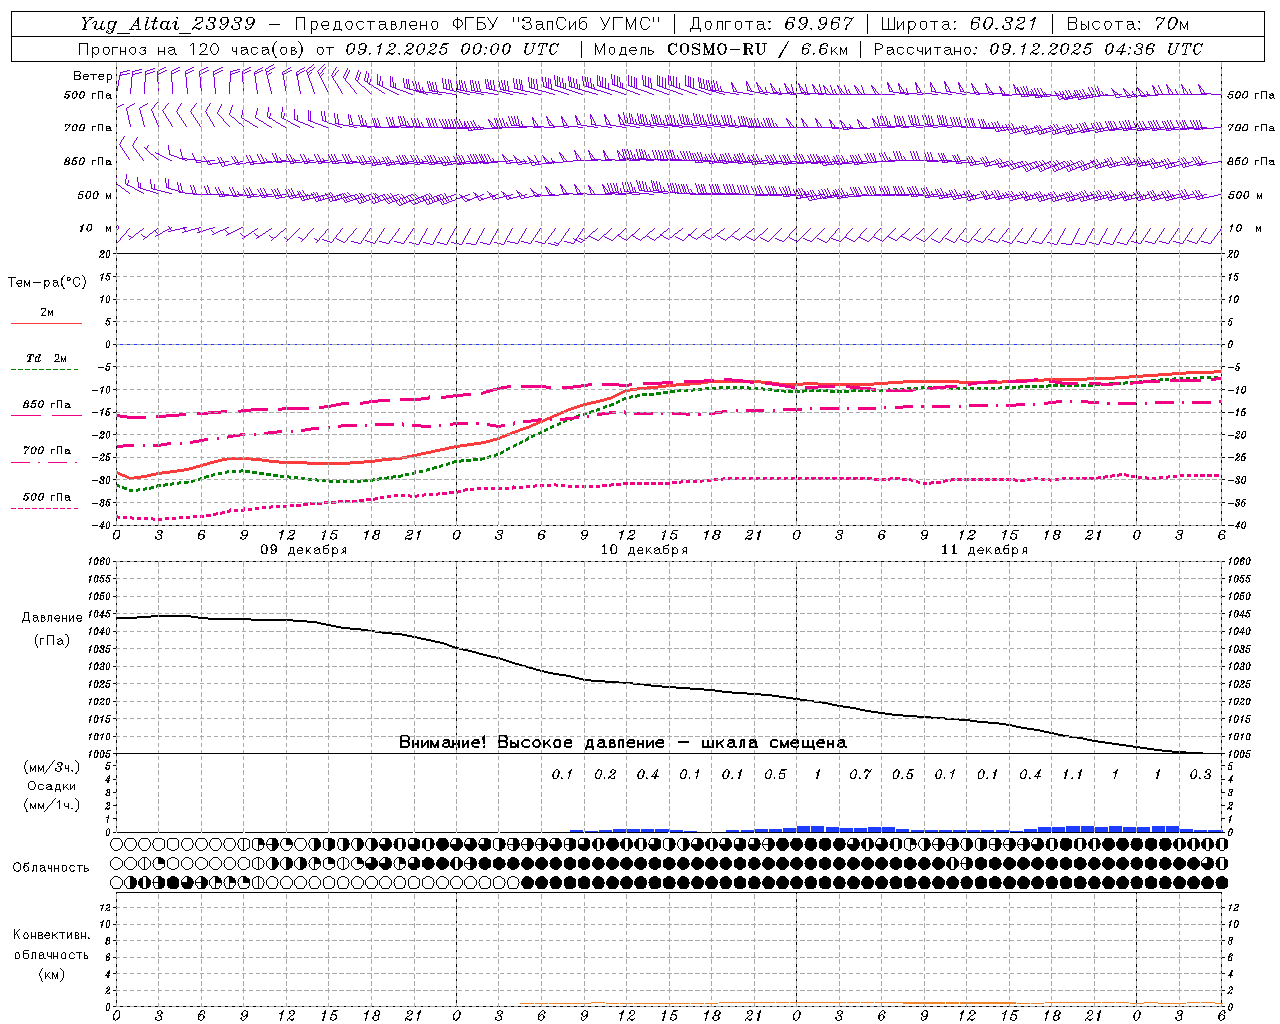Click the Высота: 70м header field
The height and width of the screenshot is (1024, 1280).
1128,24
